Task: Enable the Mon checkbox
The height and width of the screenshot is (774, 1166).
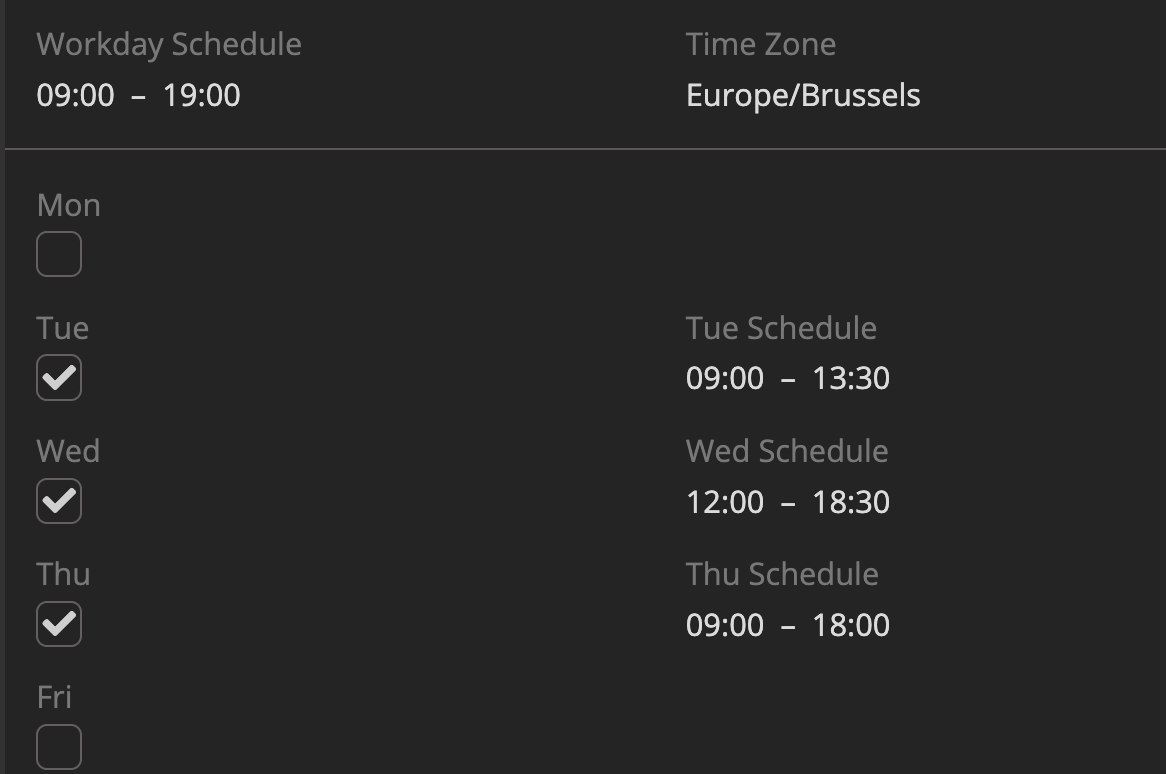Action: click(x=59, y=255)
